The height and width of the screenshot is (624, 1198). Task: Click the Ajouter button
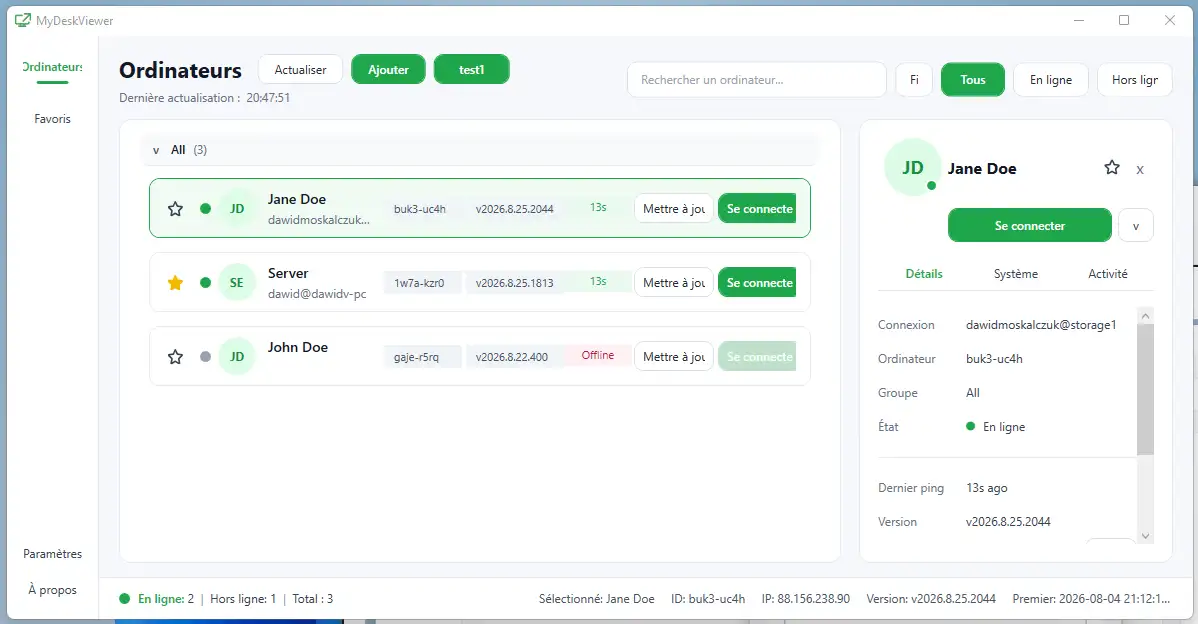pyautogui.click(x=388, y=70)
